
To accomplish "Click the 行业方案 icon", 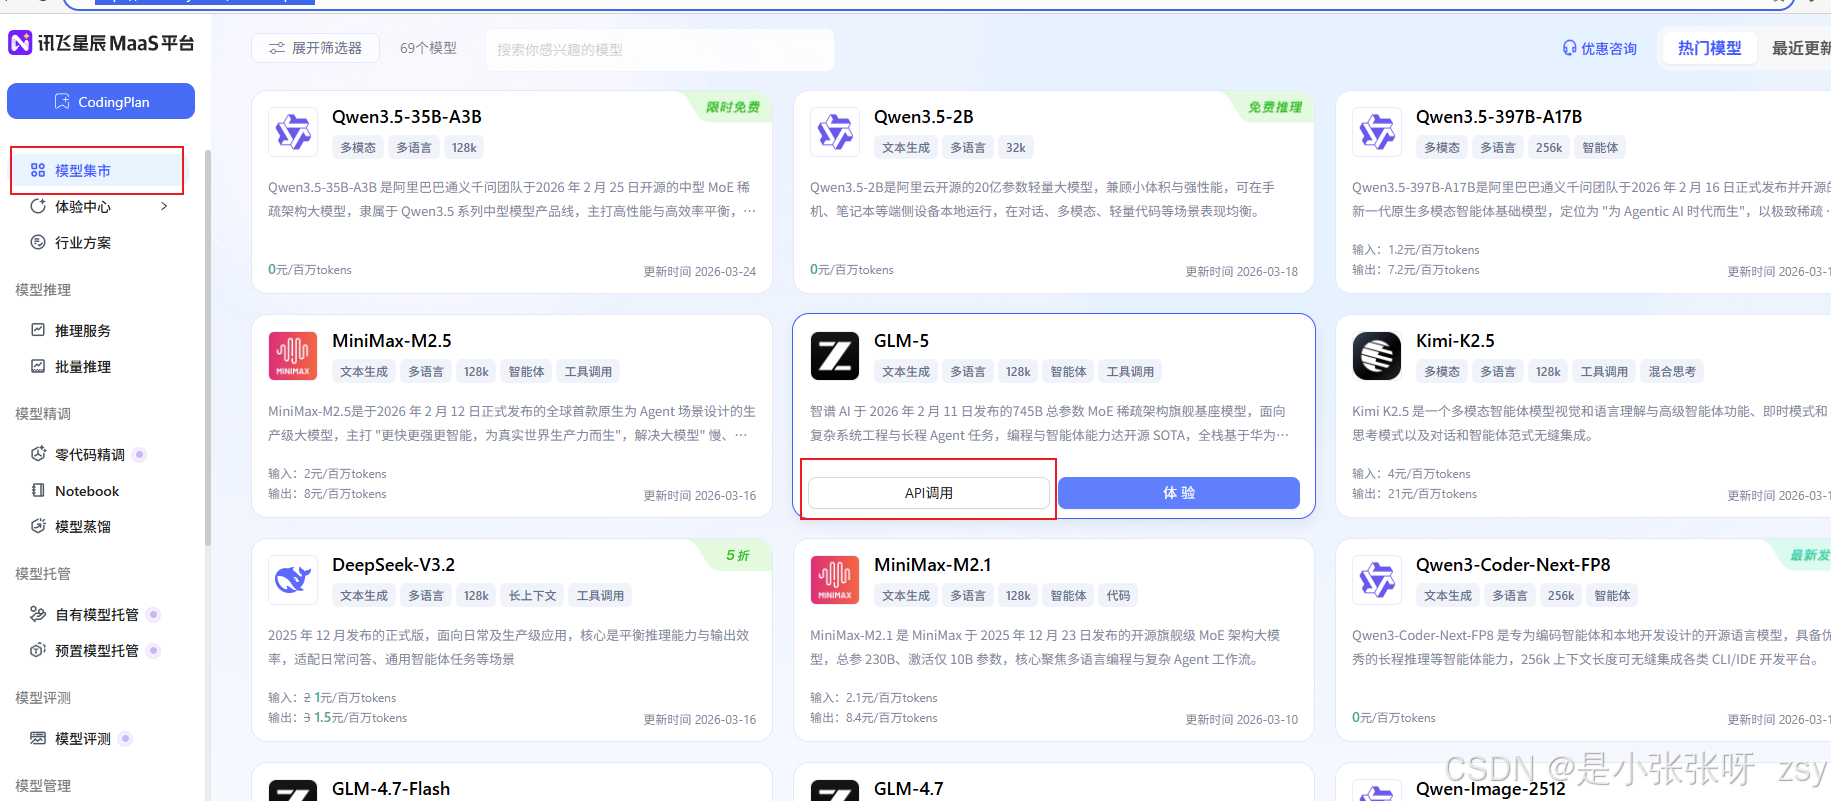I will click(x=38, y=242).
